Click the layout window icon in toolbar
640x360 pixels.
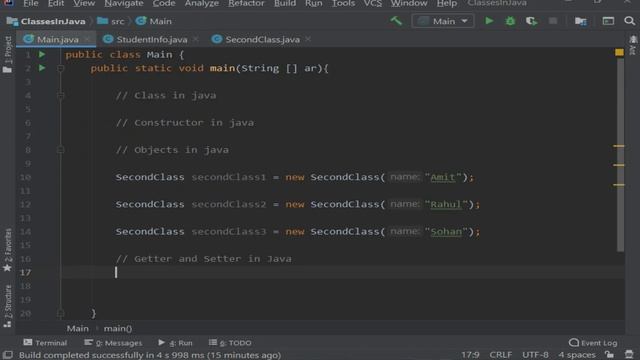pyautogui.click(x=608, y=21)
